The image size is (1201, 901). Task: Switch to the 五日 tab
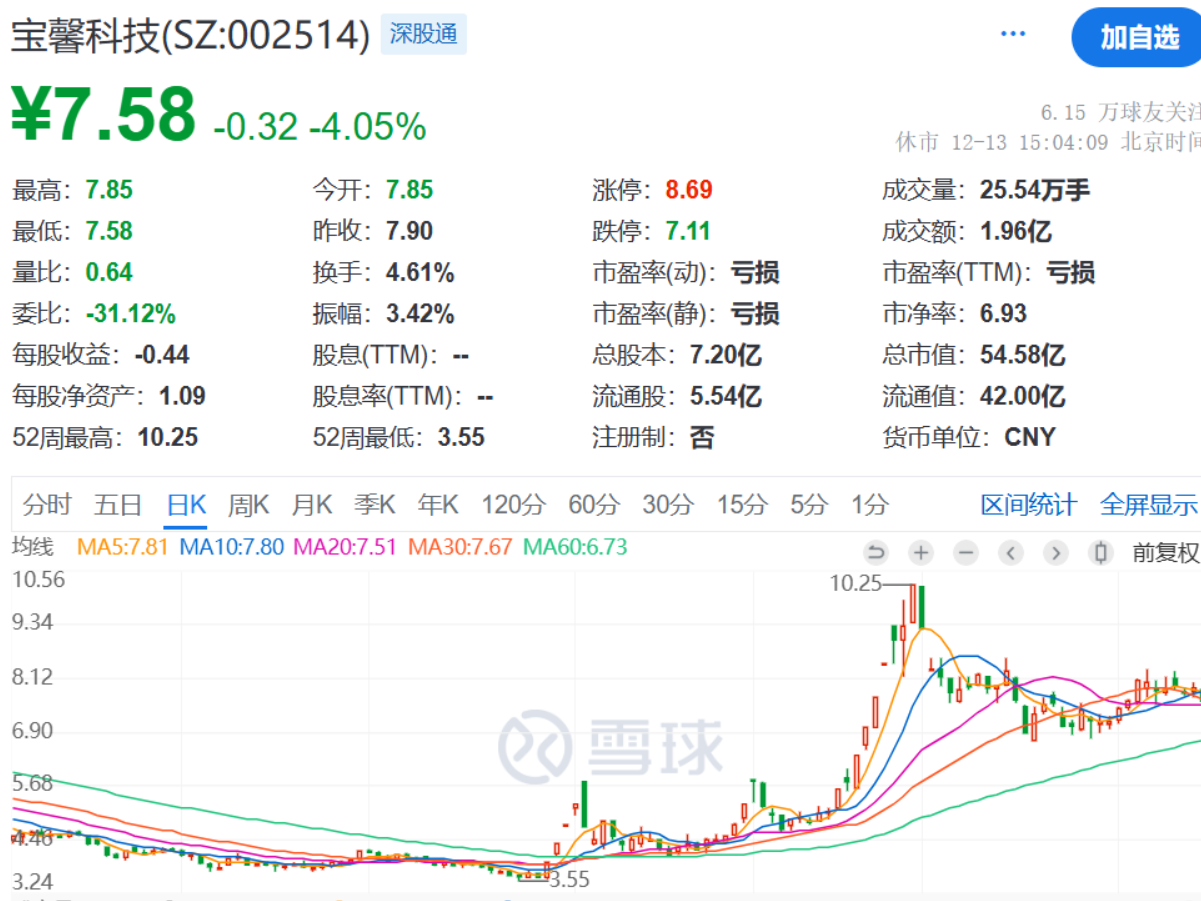[118, 505]
